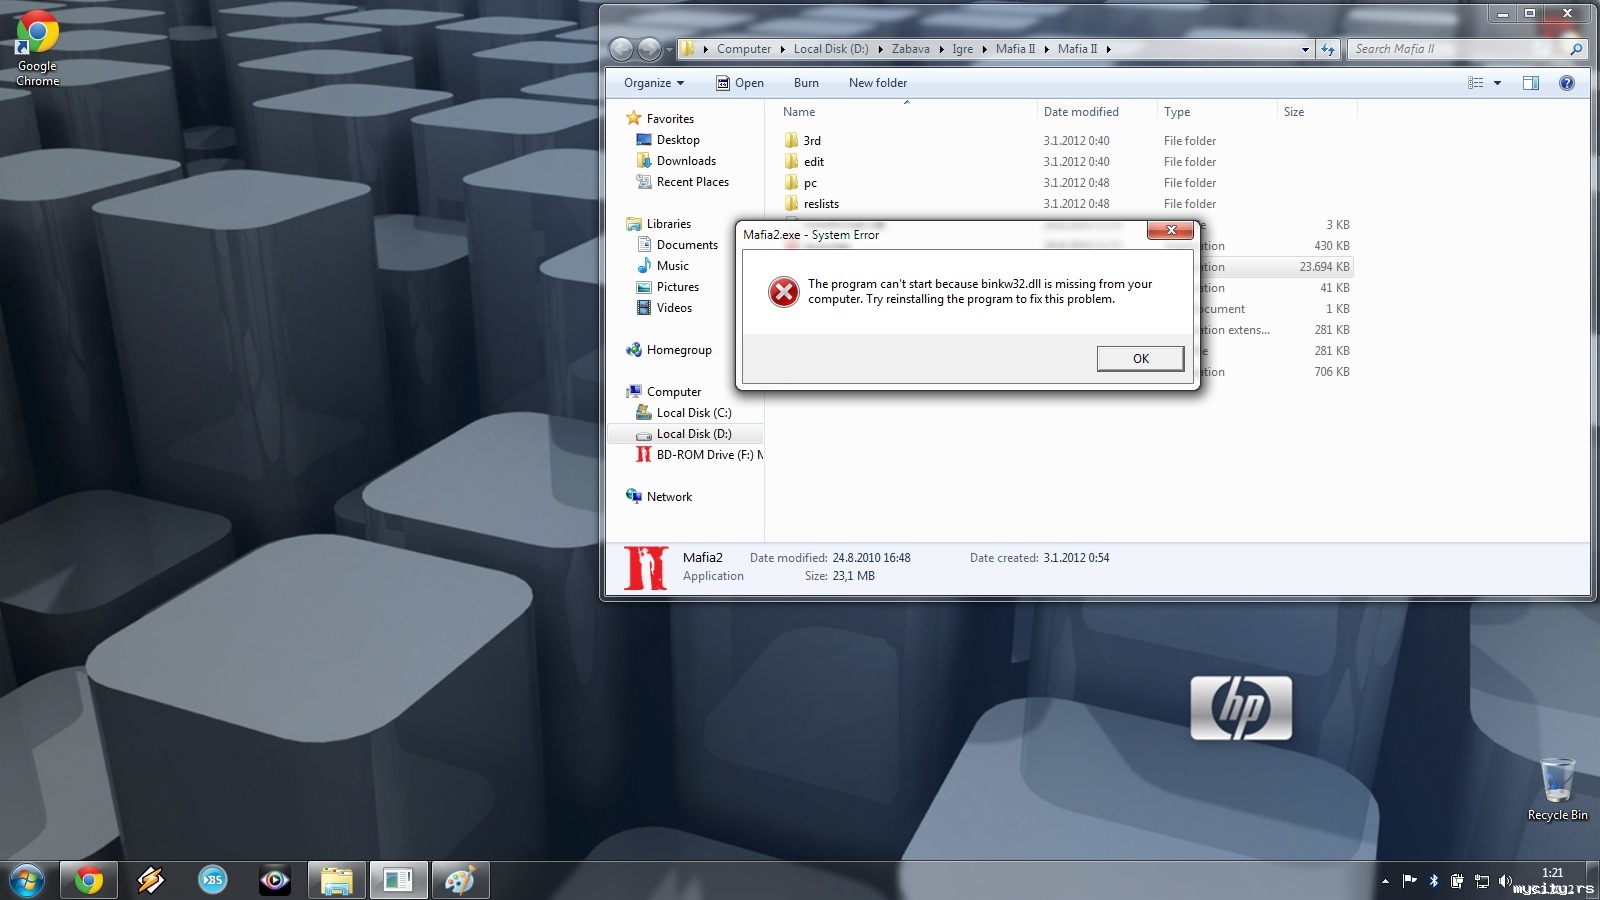Create a New folder from the toolbar

click(x=878, y=83)
